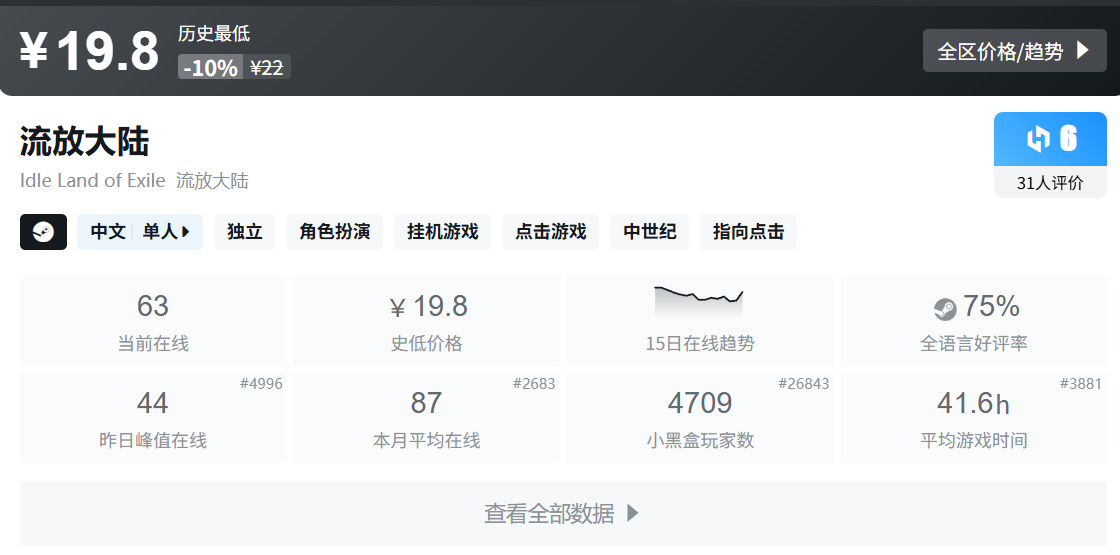Click the Steam platform icon tag
Viewport: 1120px width, 555px height.
(x=44, y=232)
